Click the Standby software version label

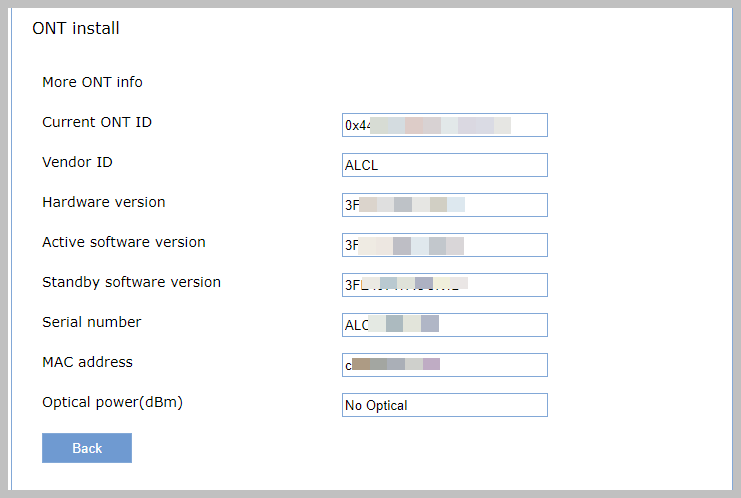[131, 282]
